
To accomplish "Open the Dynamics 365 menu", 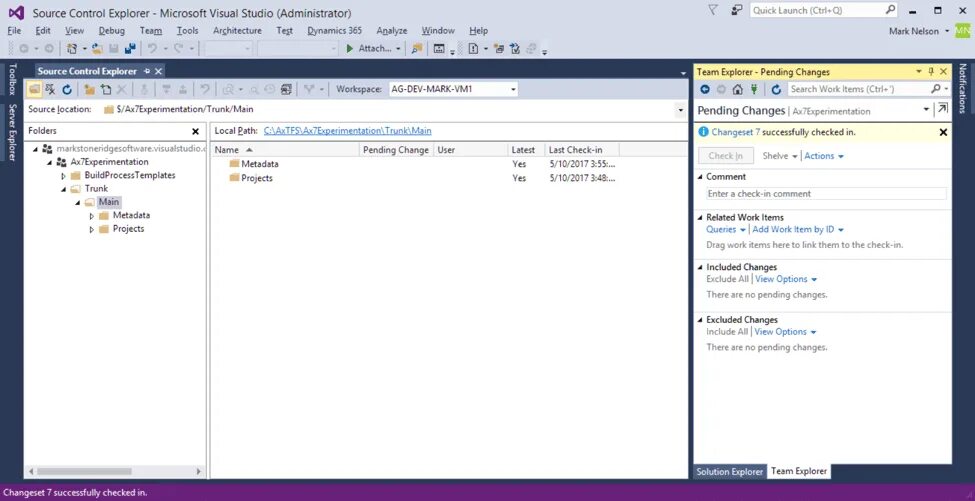I will click(335, 30).
